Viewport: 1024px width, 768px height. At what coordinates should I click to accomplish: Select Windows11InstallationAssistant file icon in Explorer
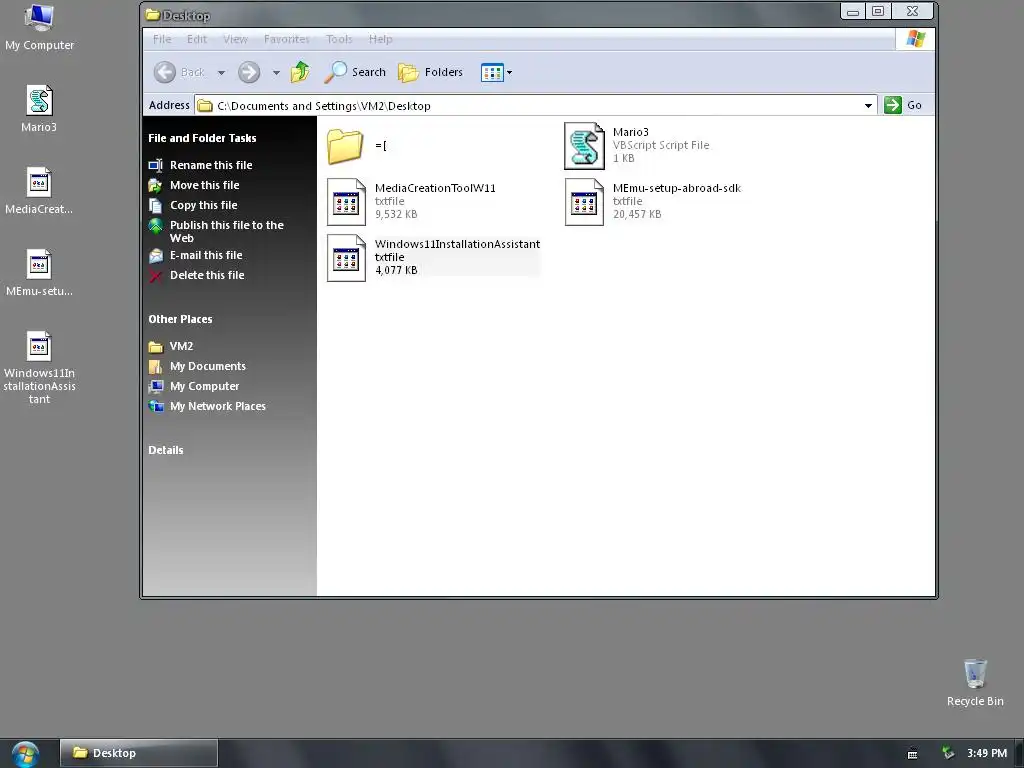[346, 258]
